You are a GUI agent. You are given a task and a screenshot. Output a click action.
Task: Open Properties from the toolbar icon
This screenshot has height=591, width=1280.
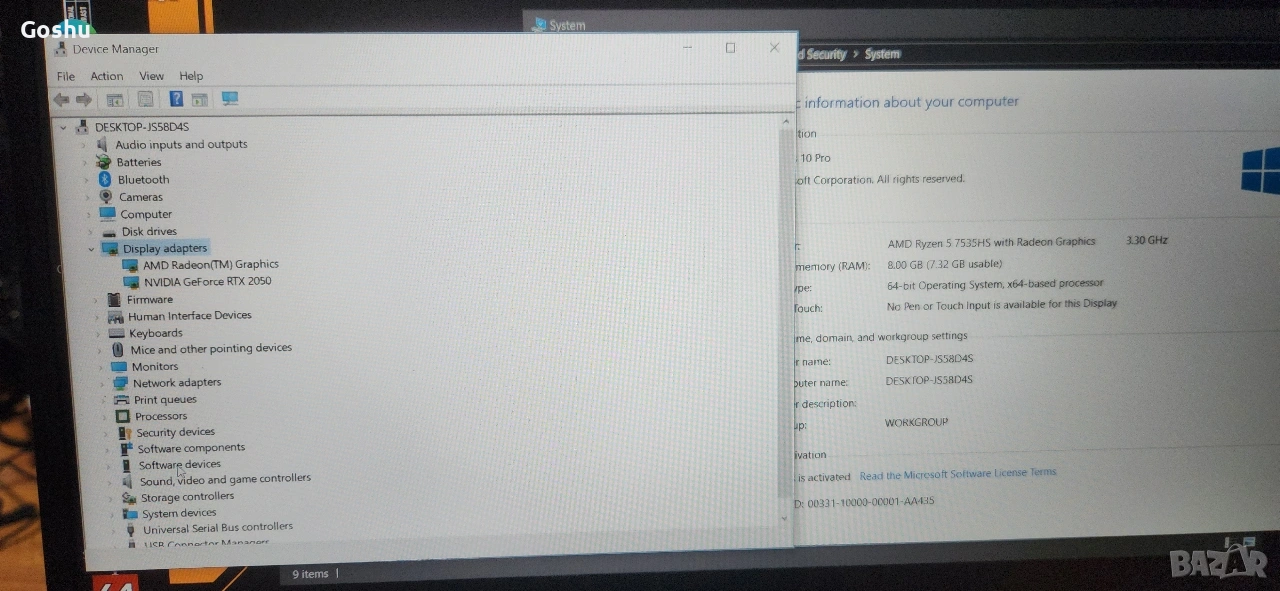pyautogui.click(x=146, y=99)
